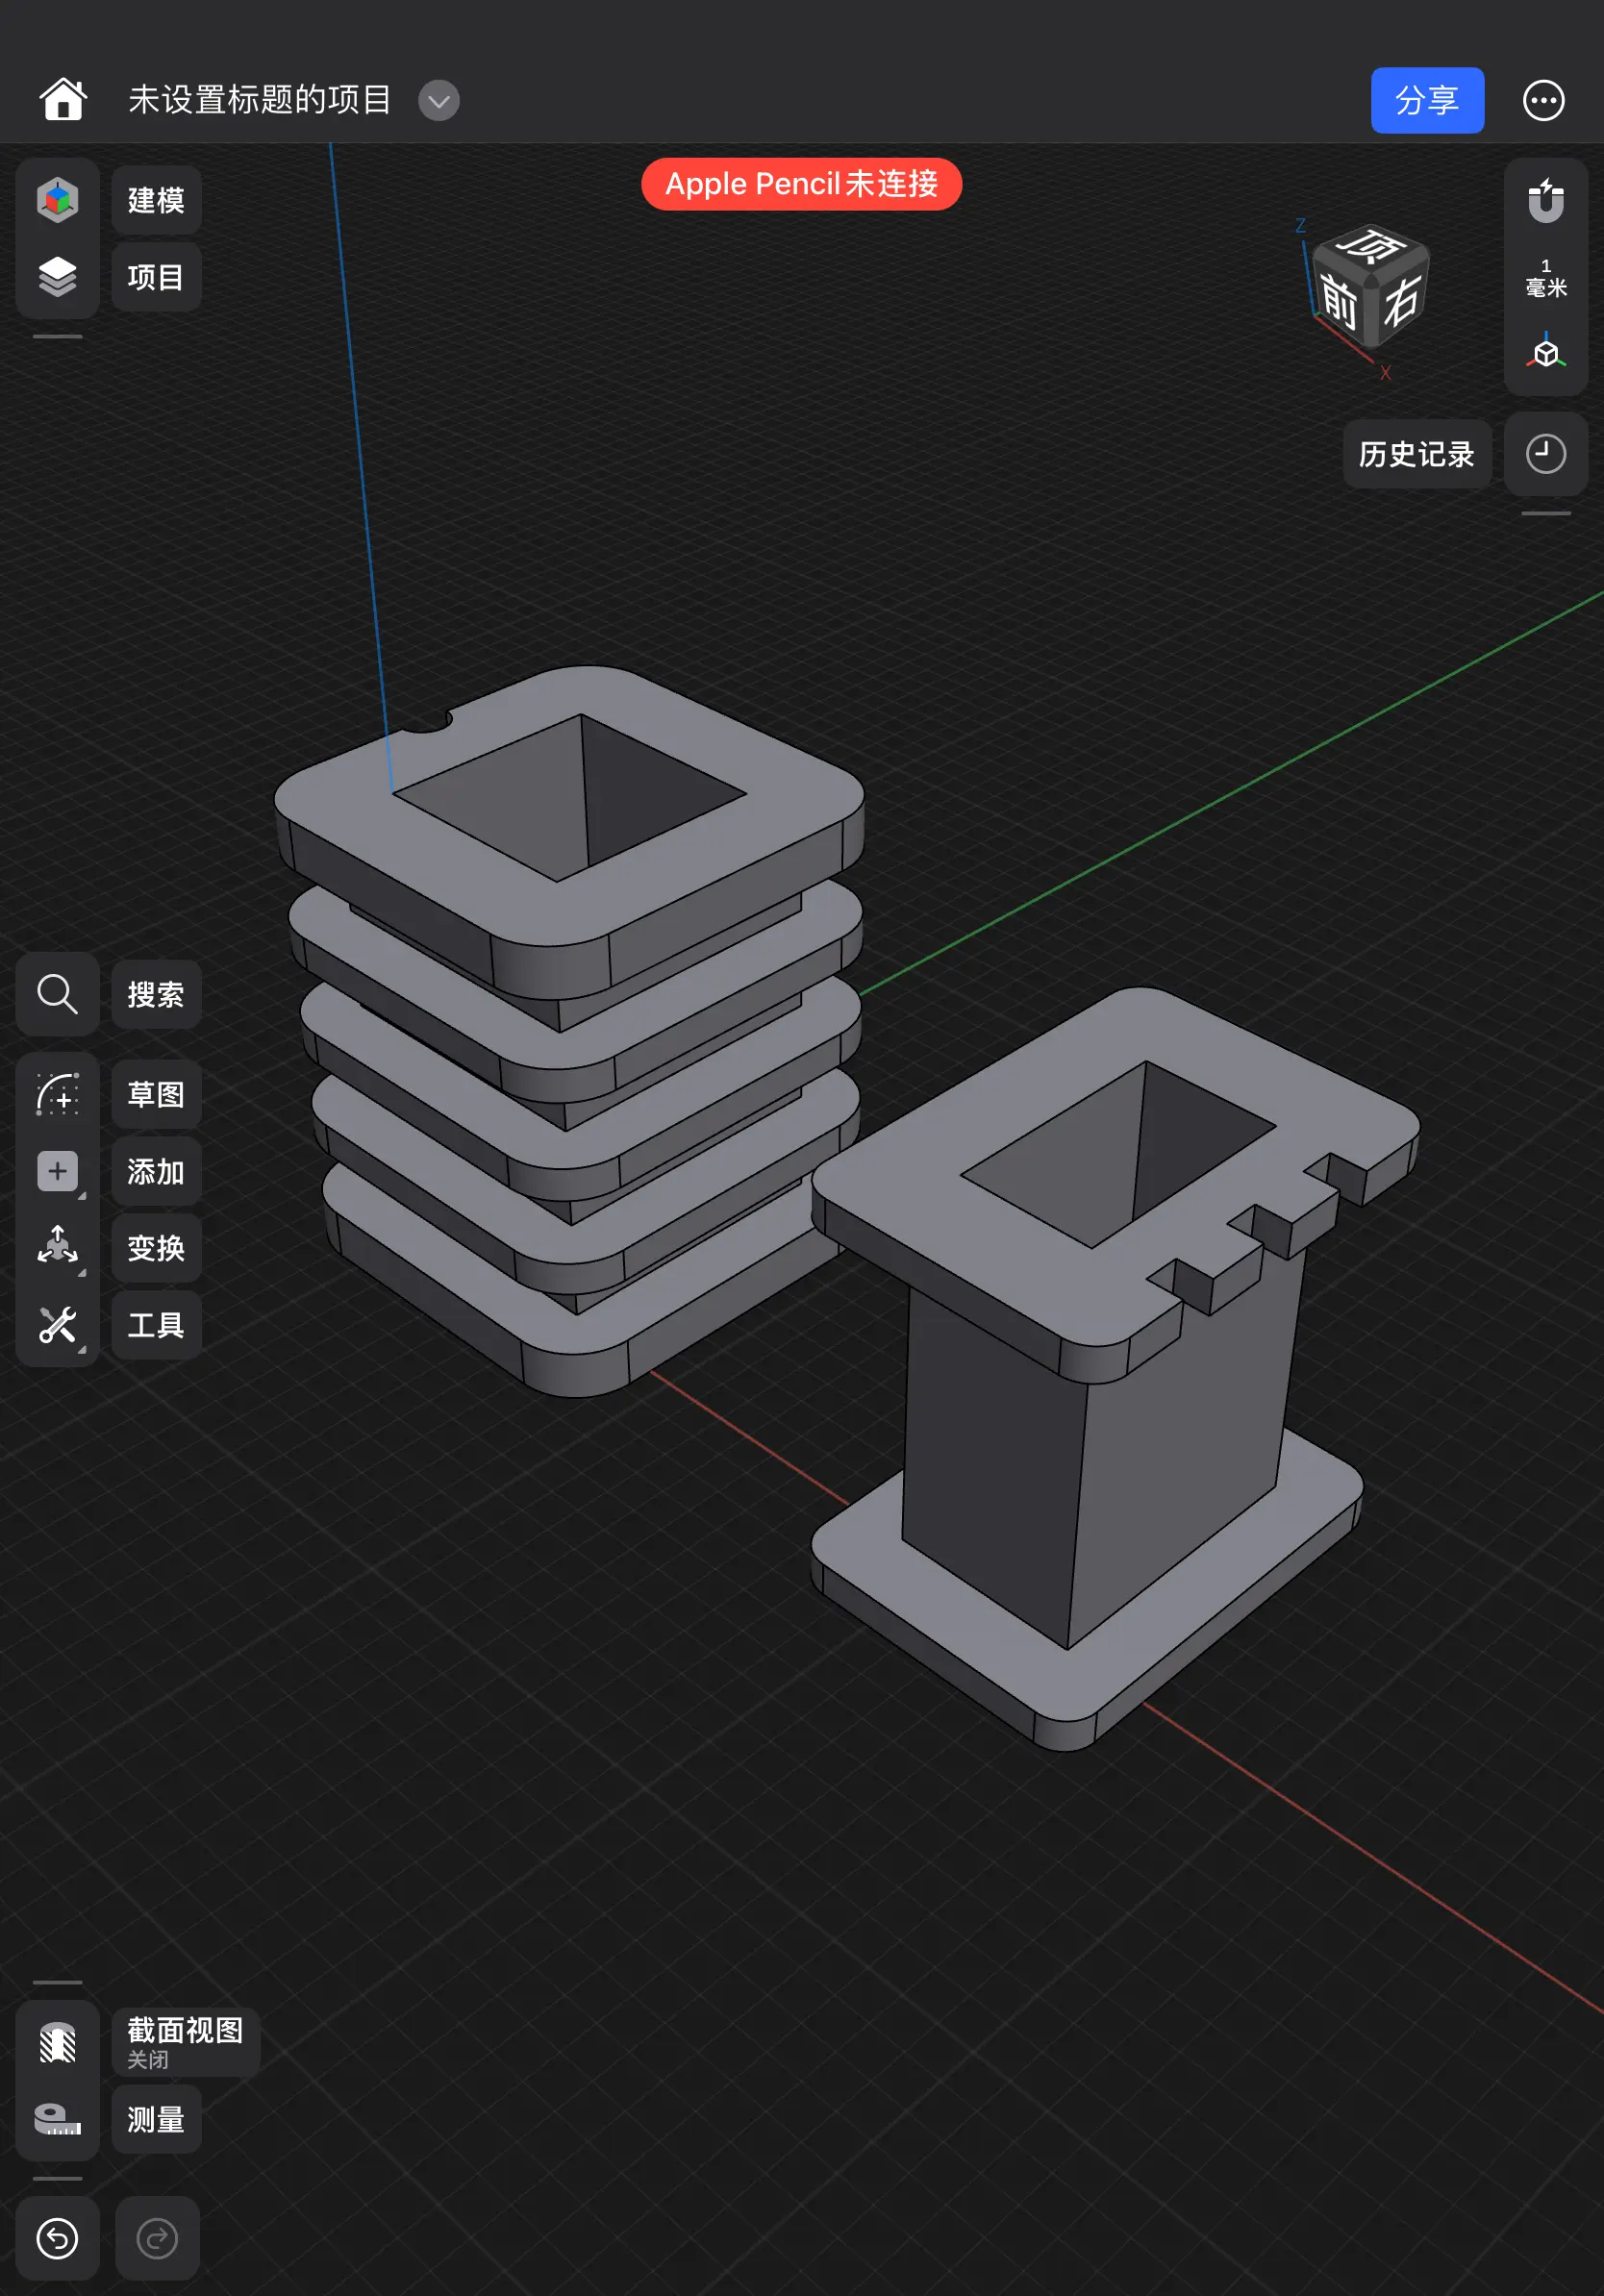Select the 草图 sketch tool icon

pos(57,1094)
